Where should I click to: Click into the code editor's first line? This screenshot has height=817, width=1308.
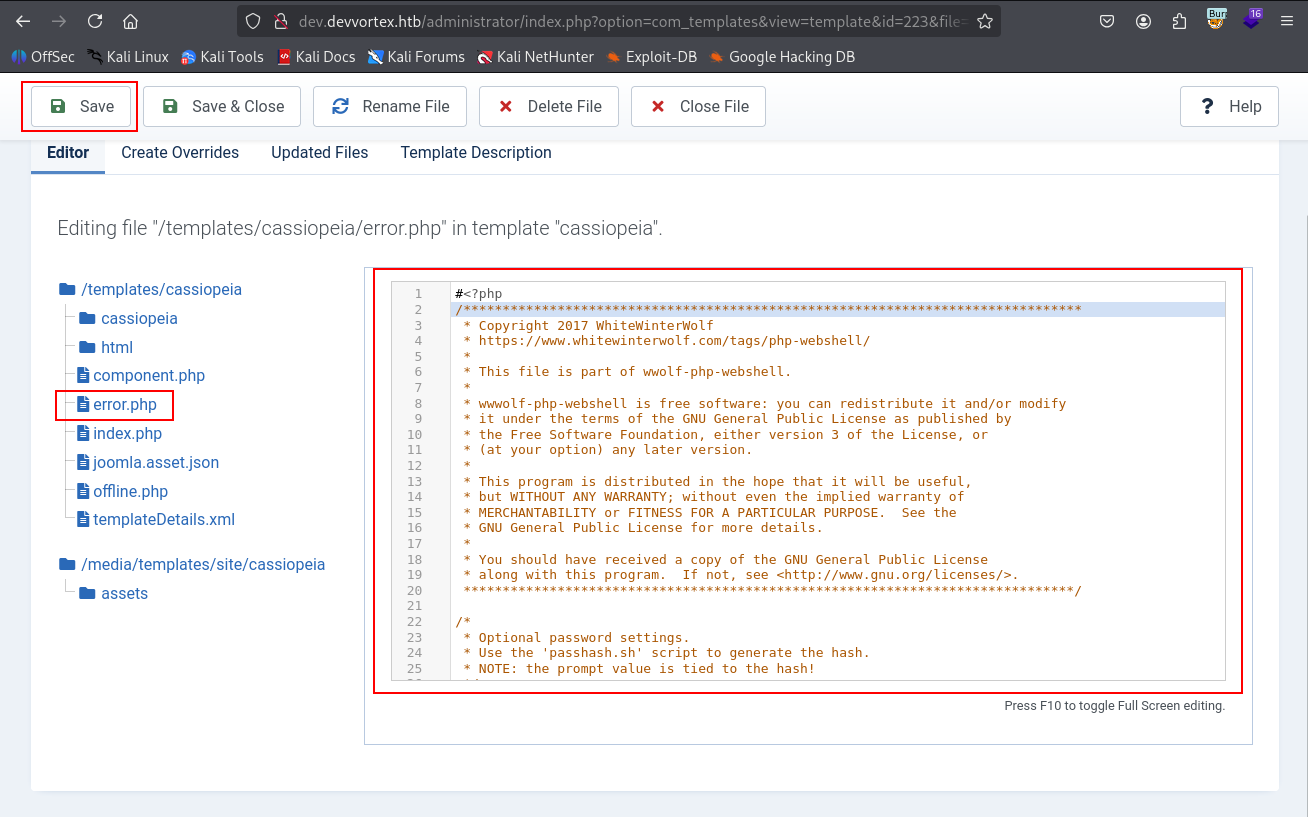pos(838,294)
